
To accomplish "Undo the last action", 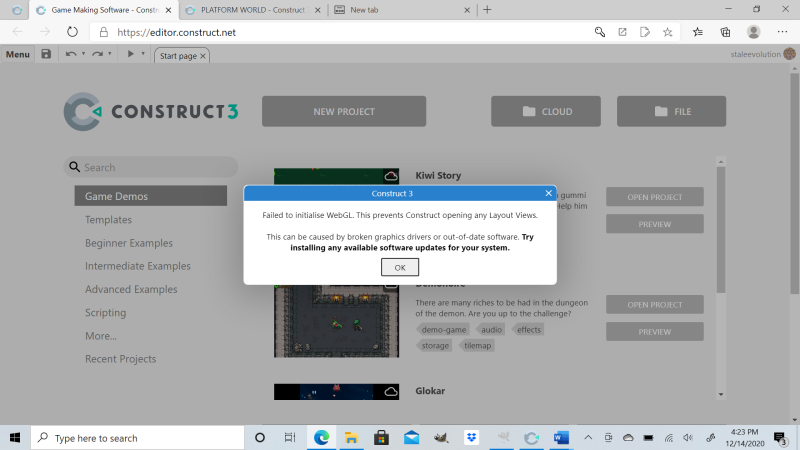I will pos(71,54).
